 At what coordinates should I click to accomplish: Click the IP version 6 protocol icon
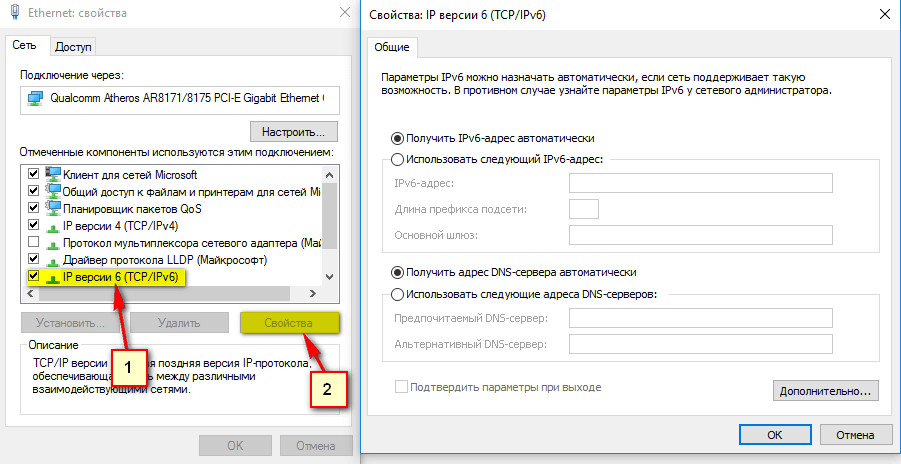[x=53, y=278]
